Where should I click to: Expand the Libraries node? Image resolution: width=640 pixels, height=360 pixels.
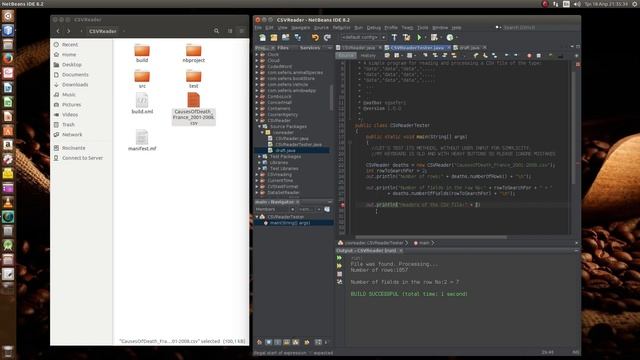260,162
